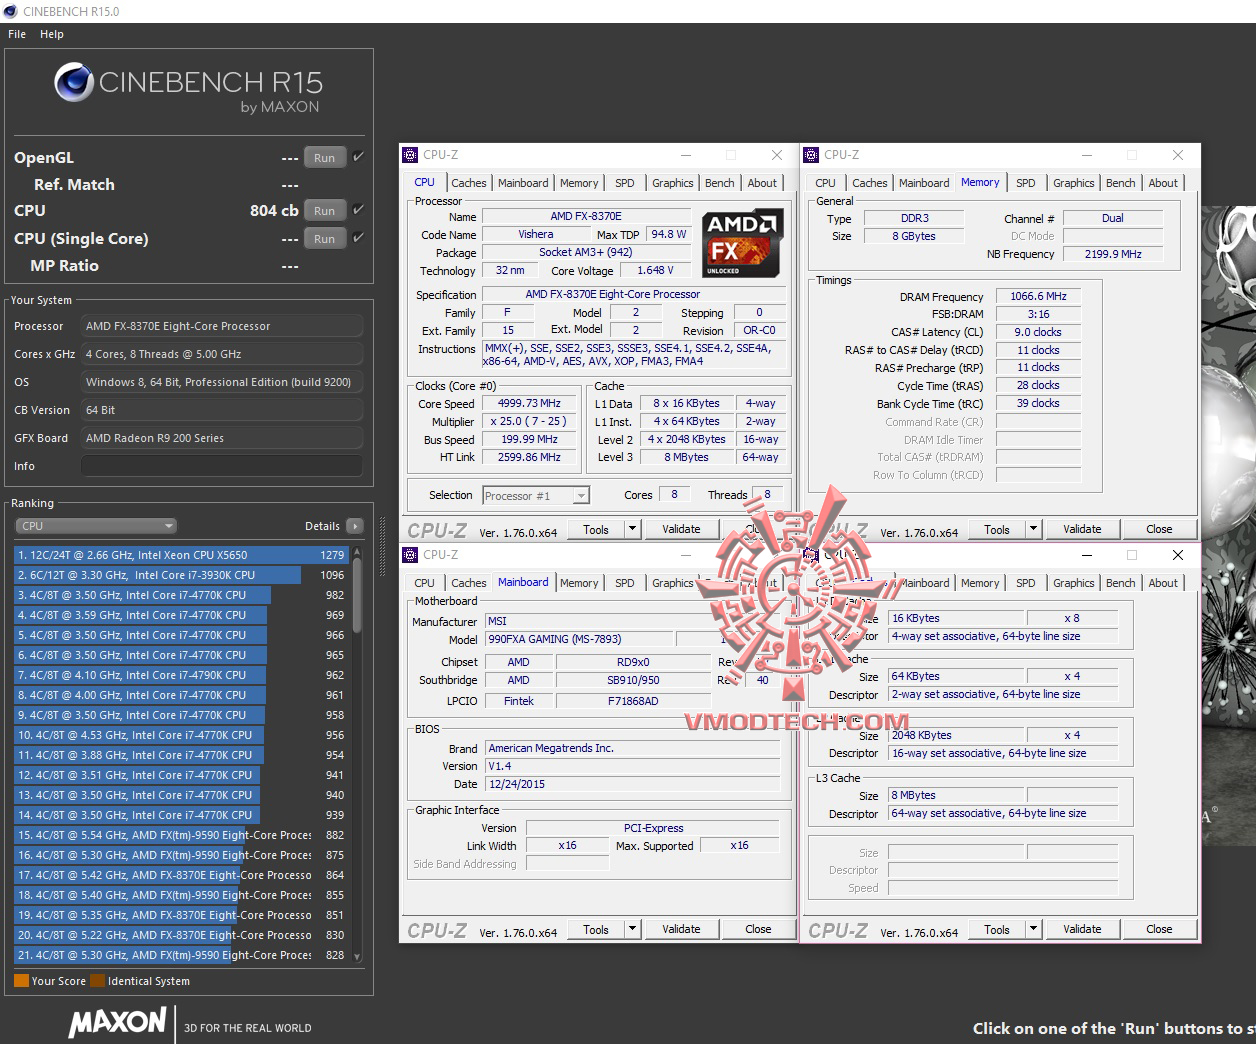Click Close button in Caches window
1256x1044 pixels.
(1159, 929)
